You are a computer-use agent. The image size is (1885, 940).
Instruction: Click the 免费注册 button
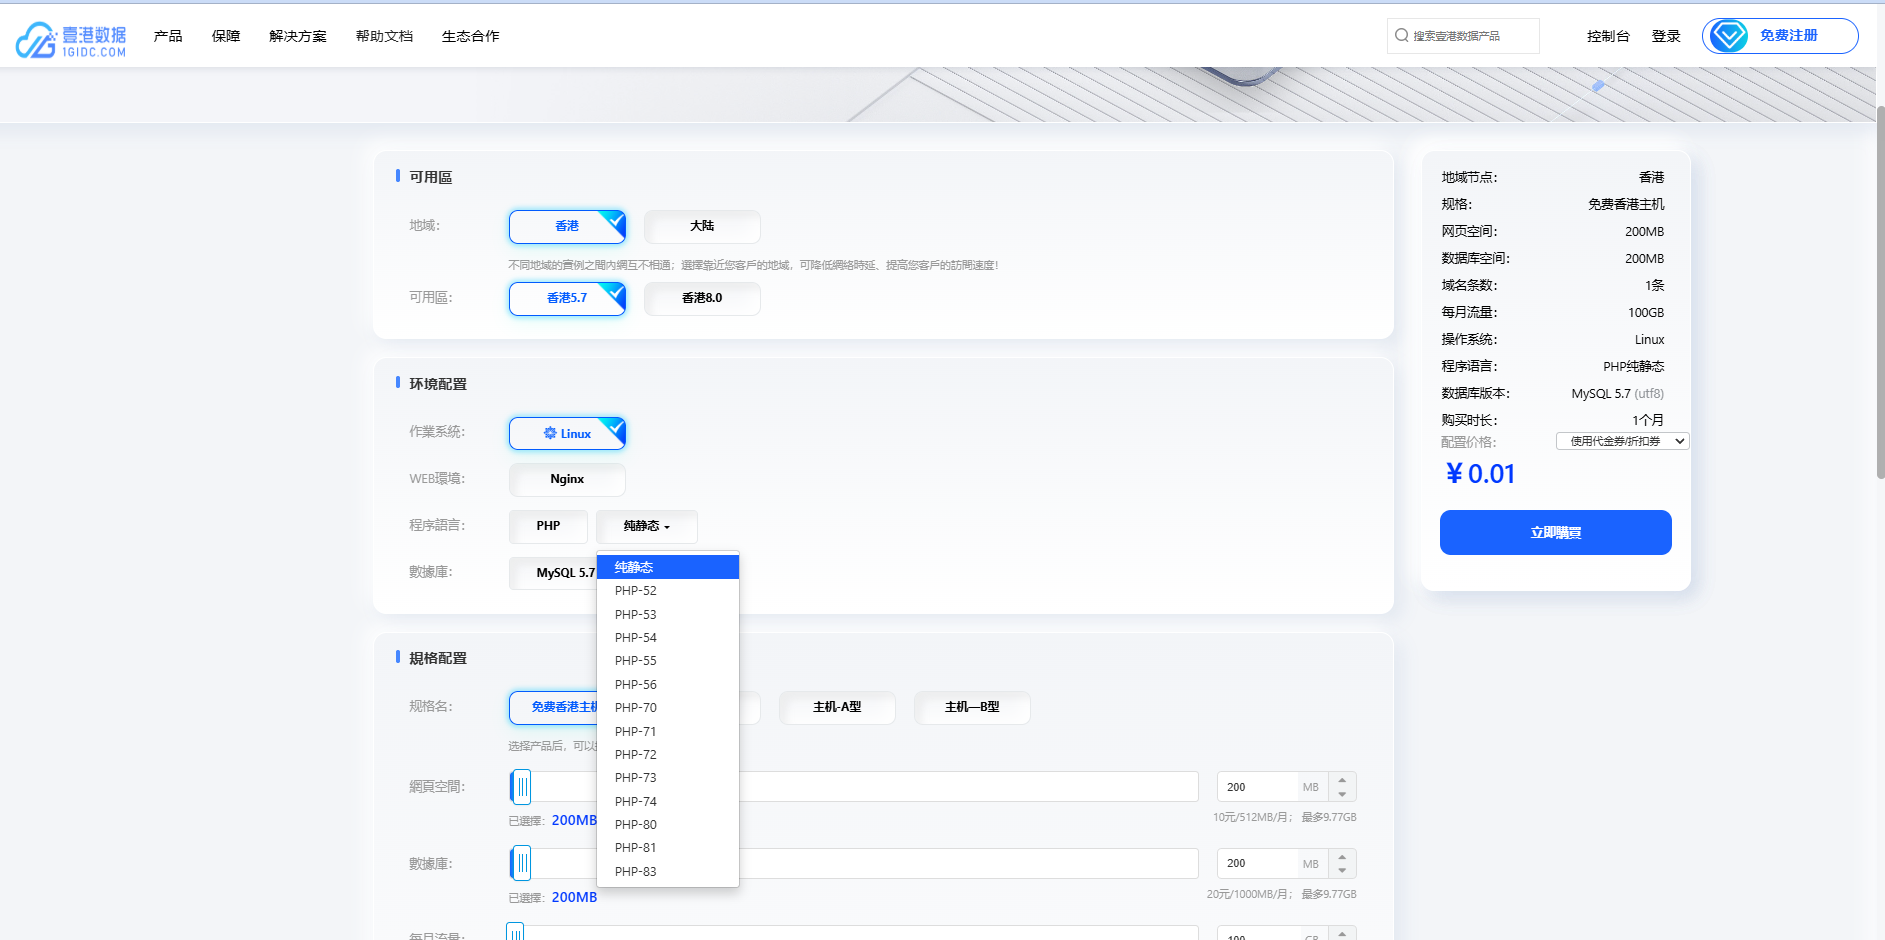click(x=1780, y=36)
